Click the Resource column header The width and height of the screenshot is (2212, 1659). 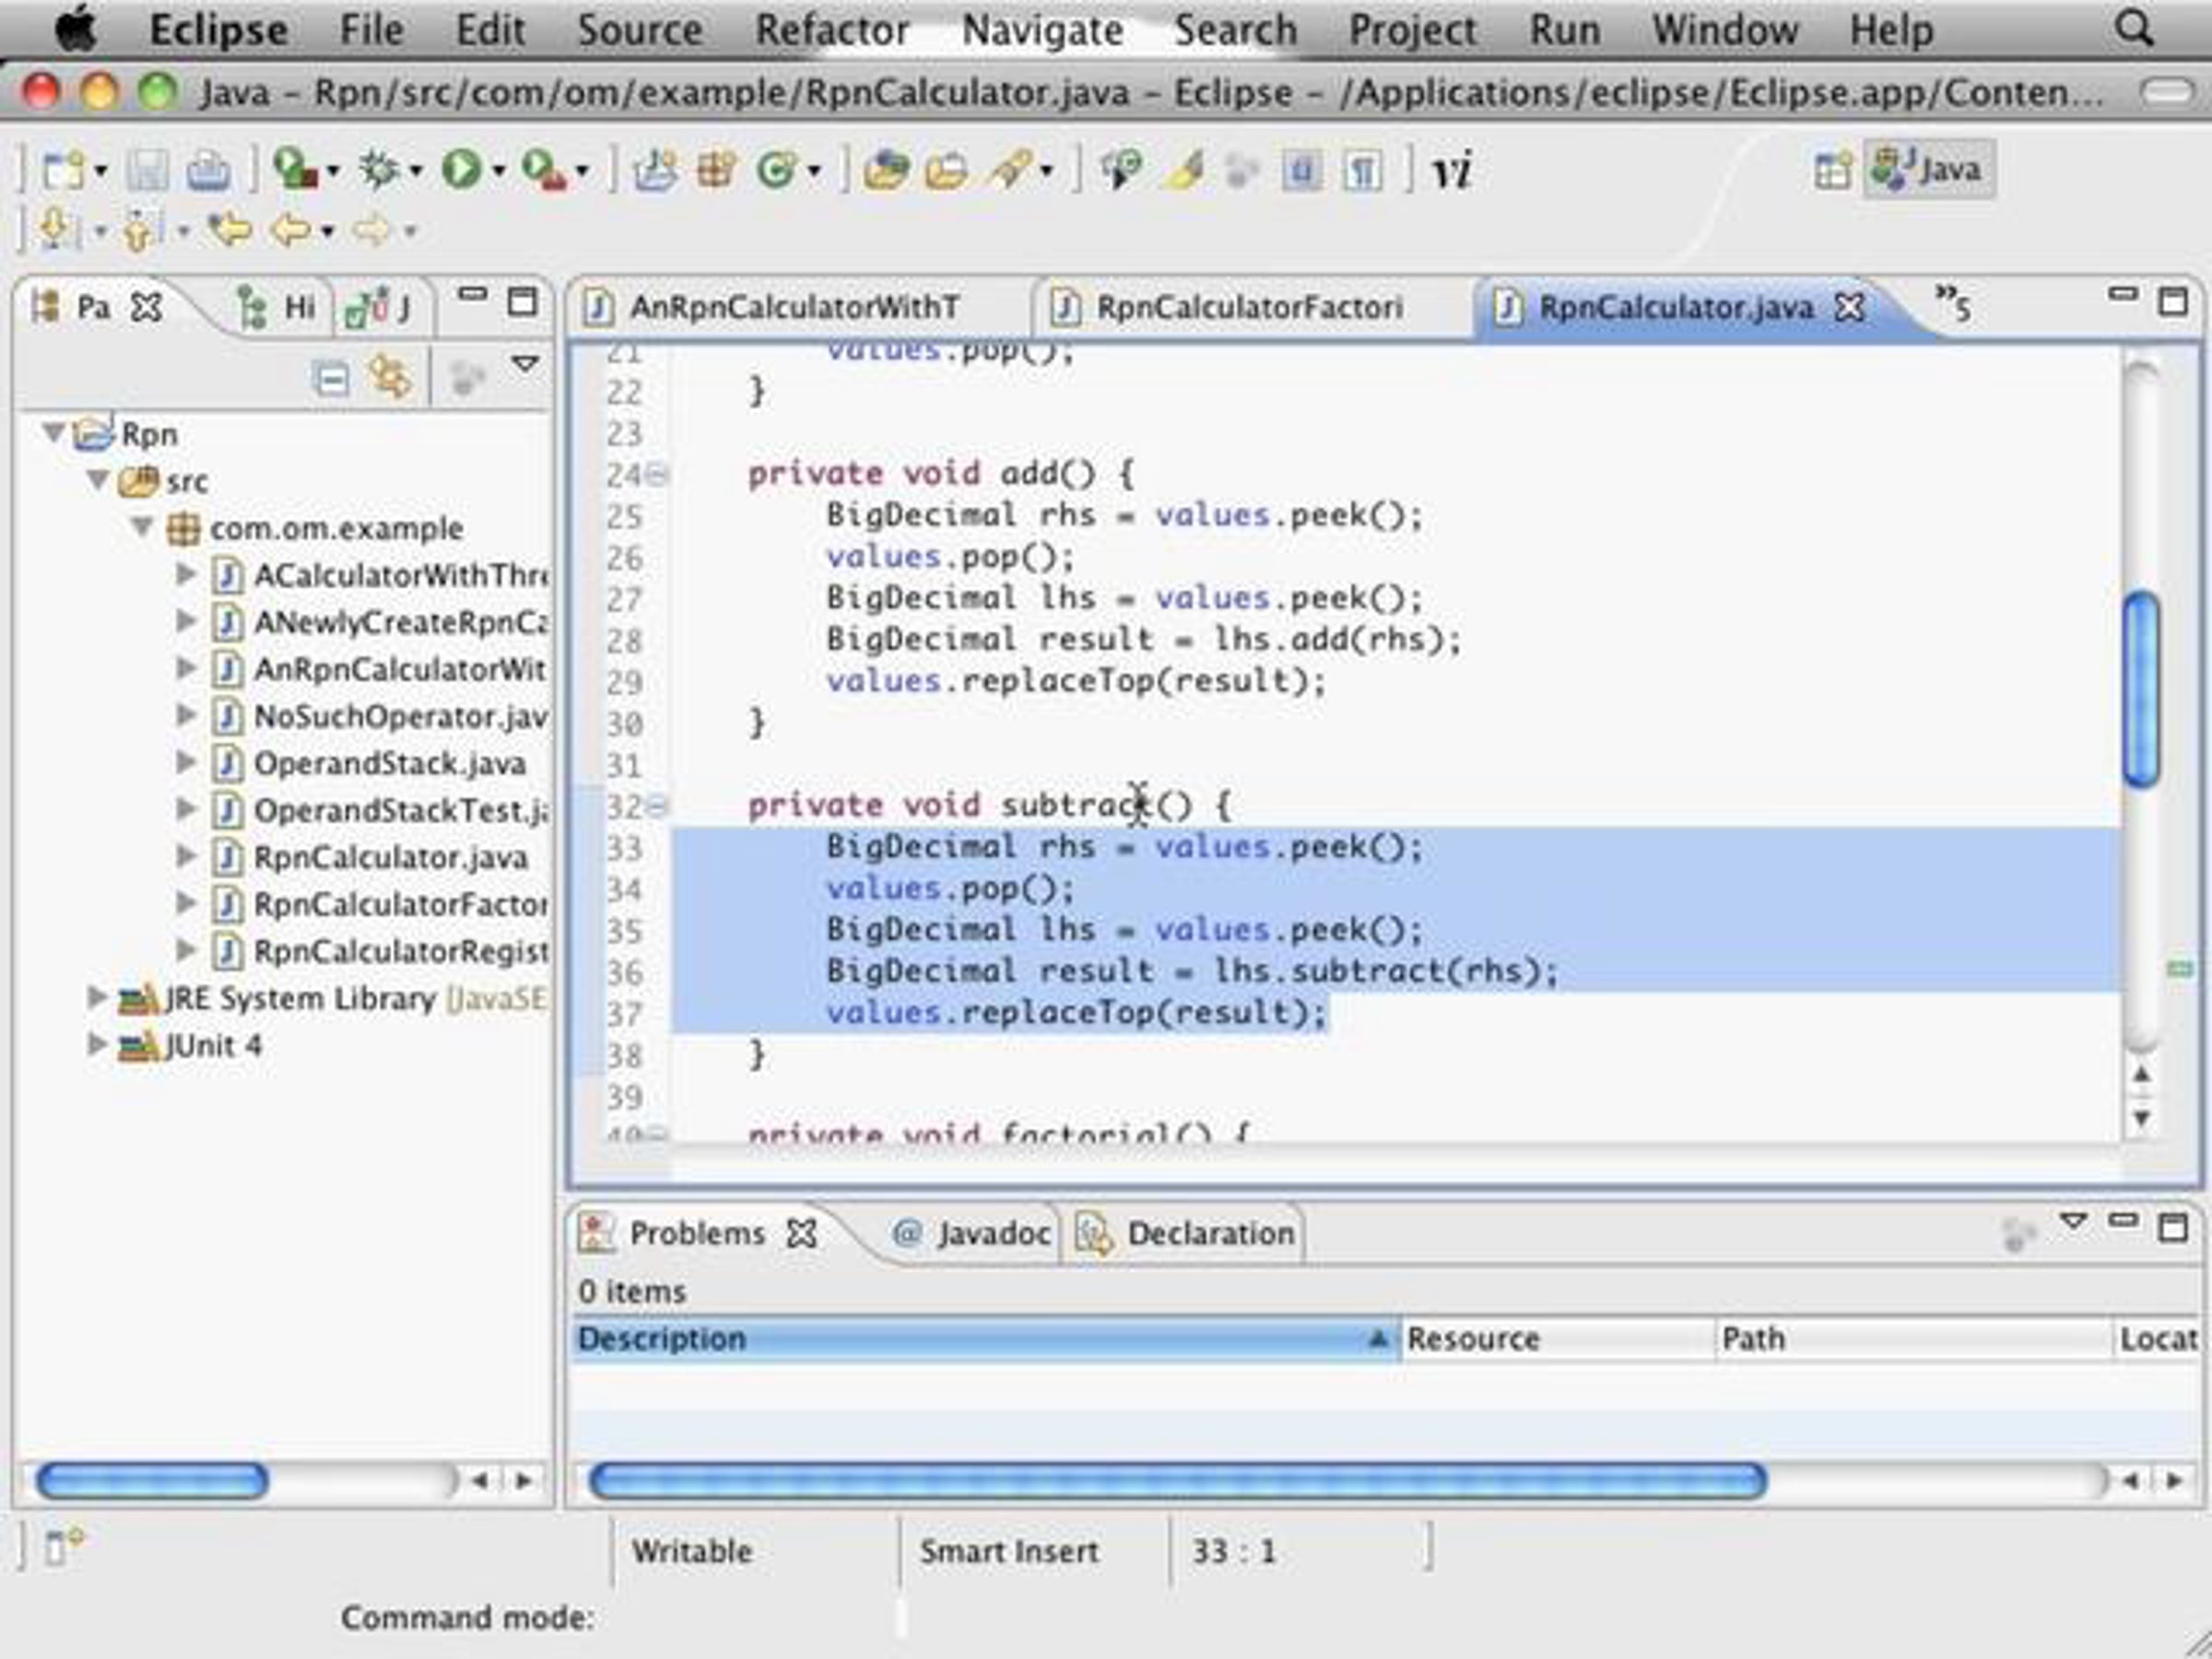coord(1558,1339)
